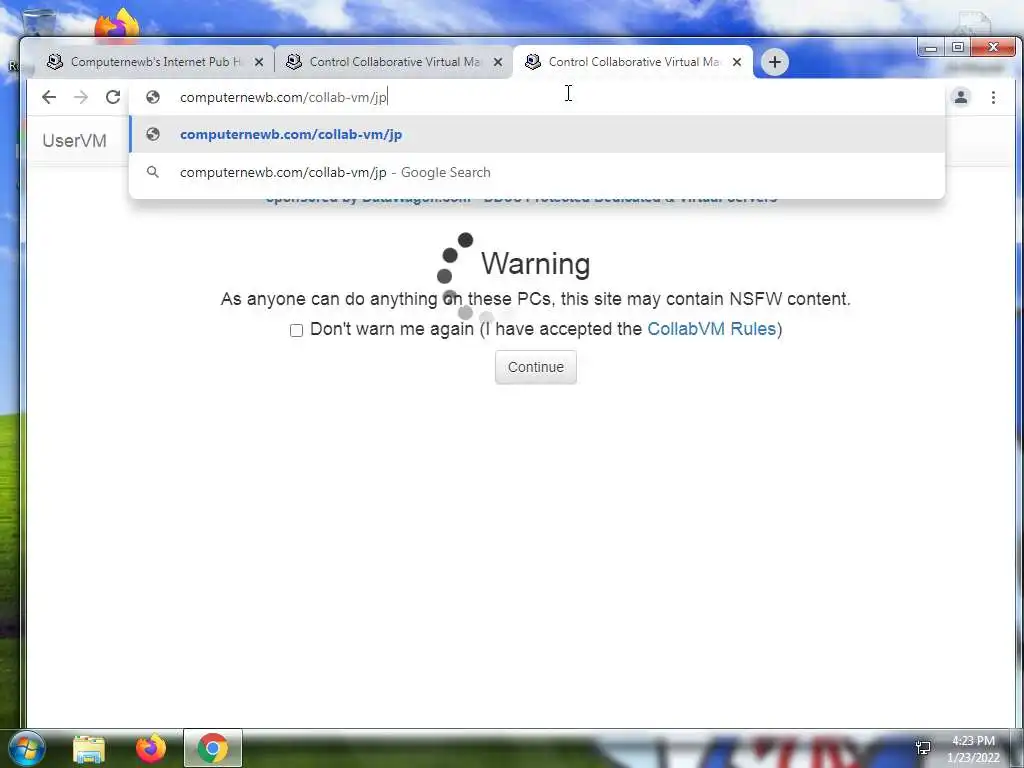Switch to the middle Control Collaborative Virtual tab
This screenshot has height=768, width=1024.
[x=394, y=62]
